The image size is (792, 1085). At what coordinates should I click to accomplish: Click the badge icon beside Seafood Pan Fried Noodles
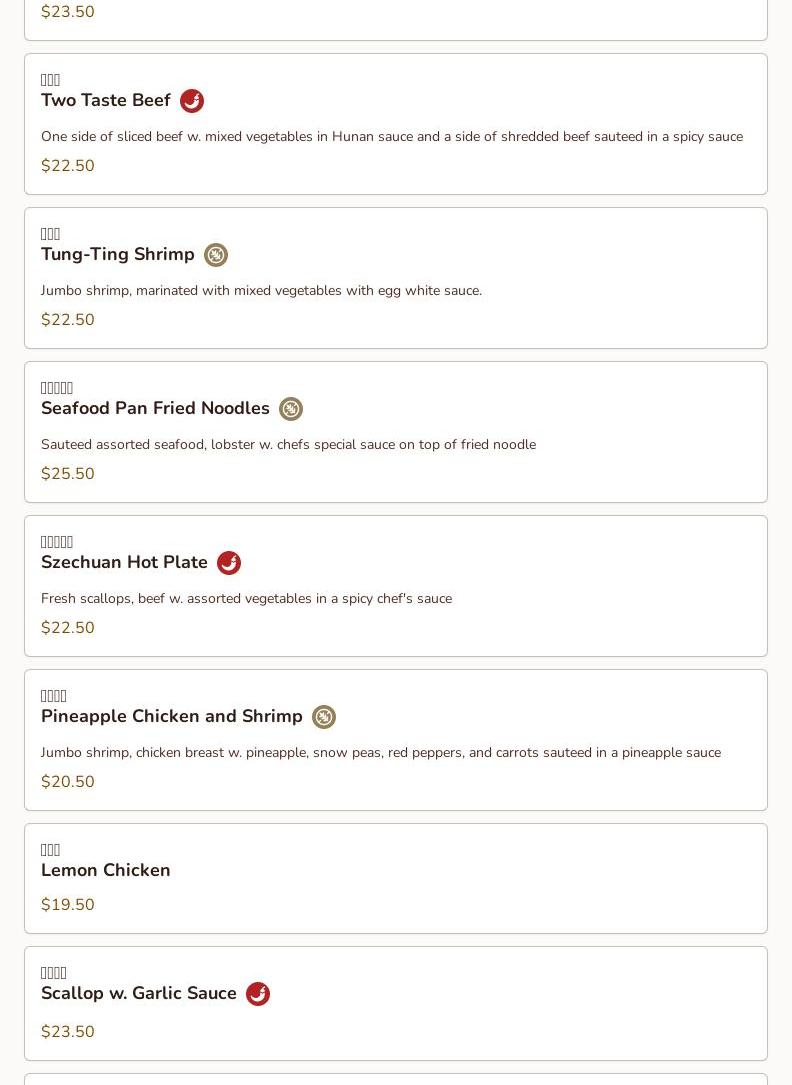[291, 409]
